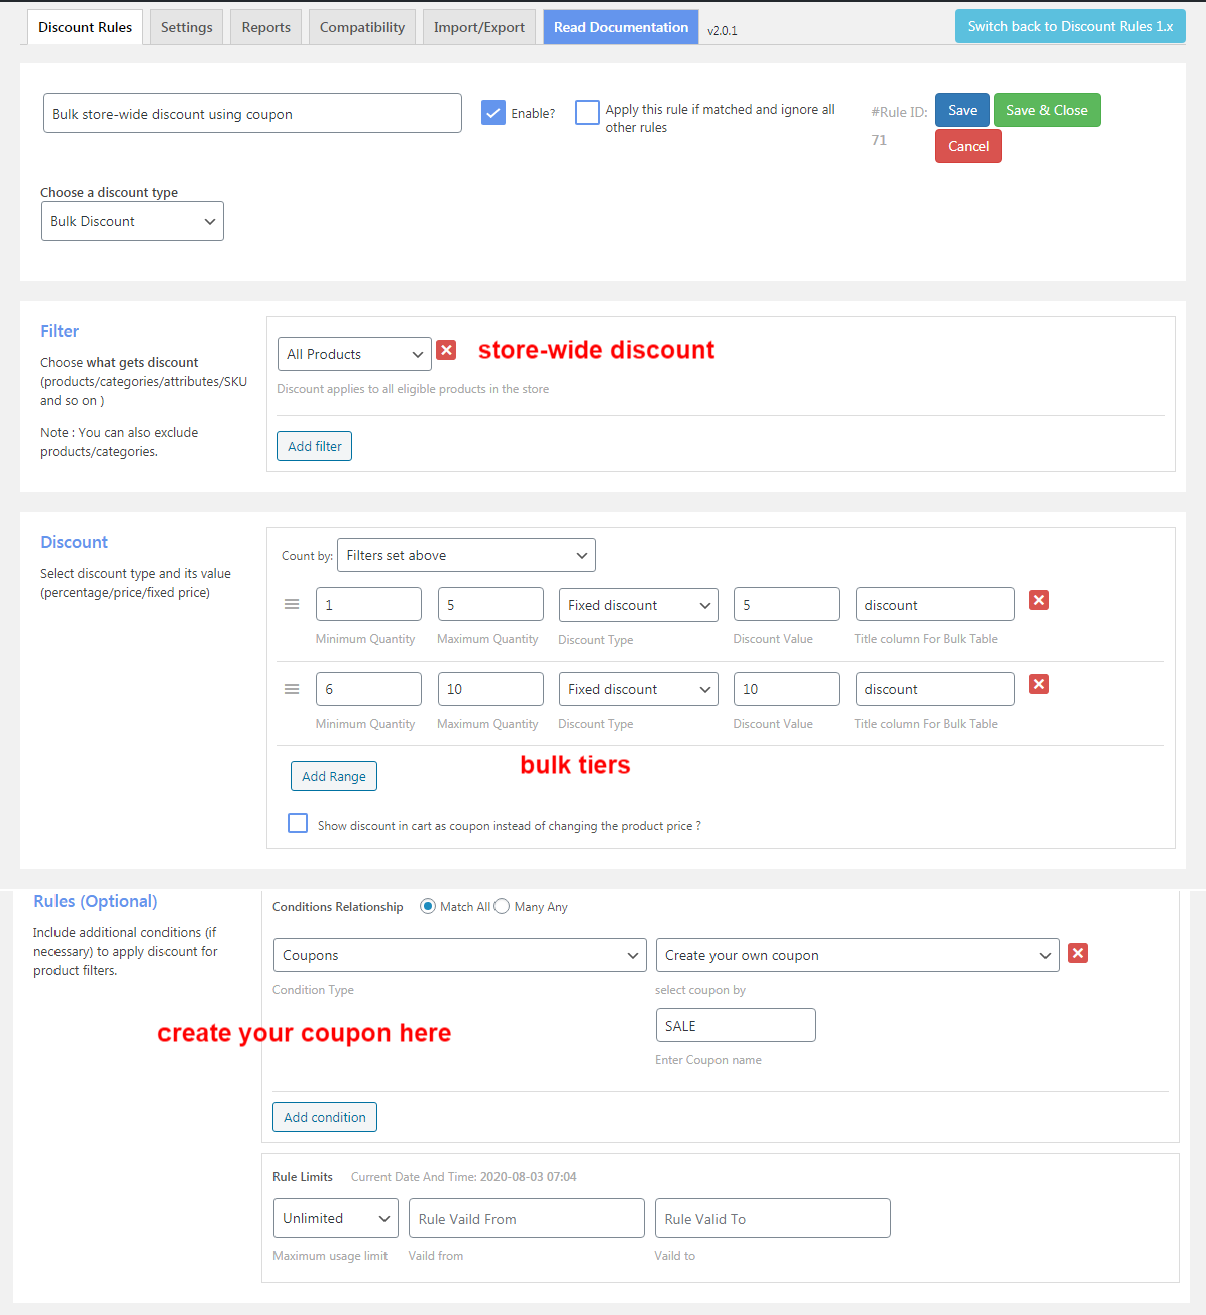Open the Bulk Discount type dropdown

[132, 221]
